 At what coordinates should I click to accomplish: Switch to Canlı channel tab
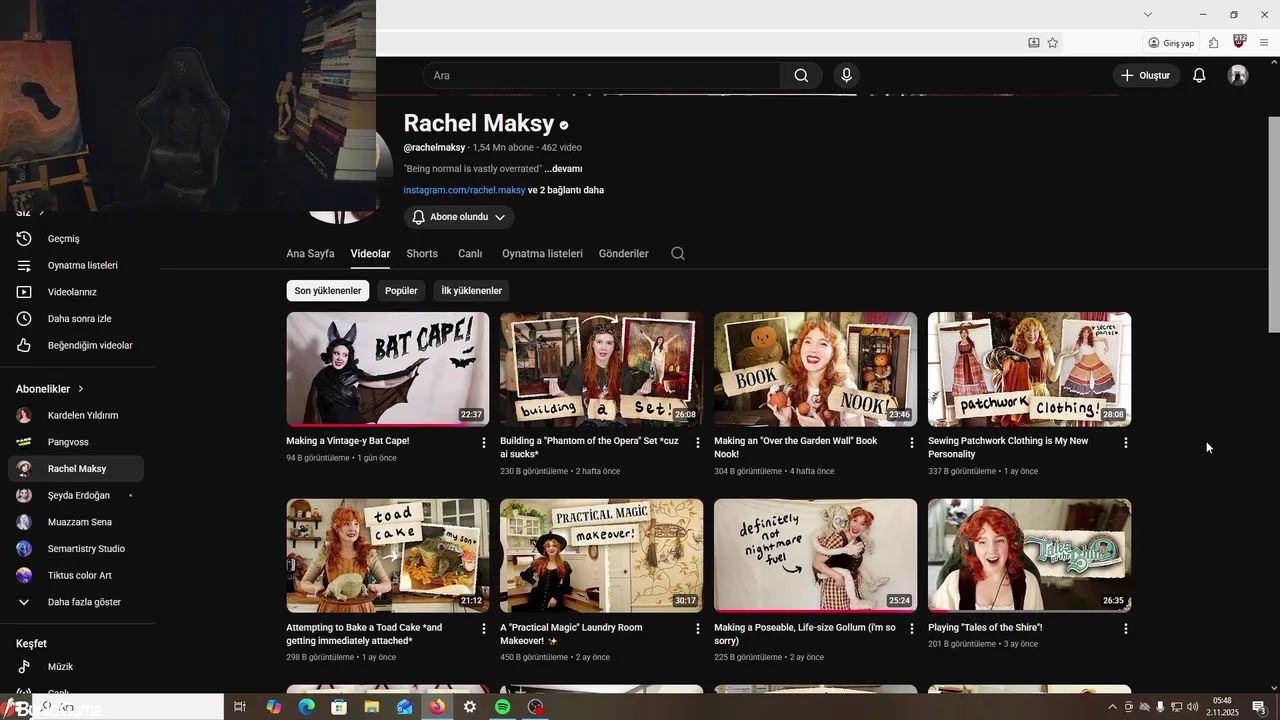470,254
